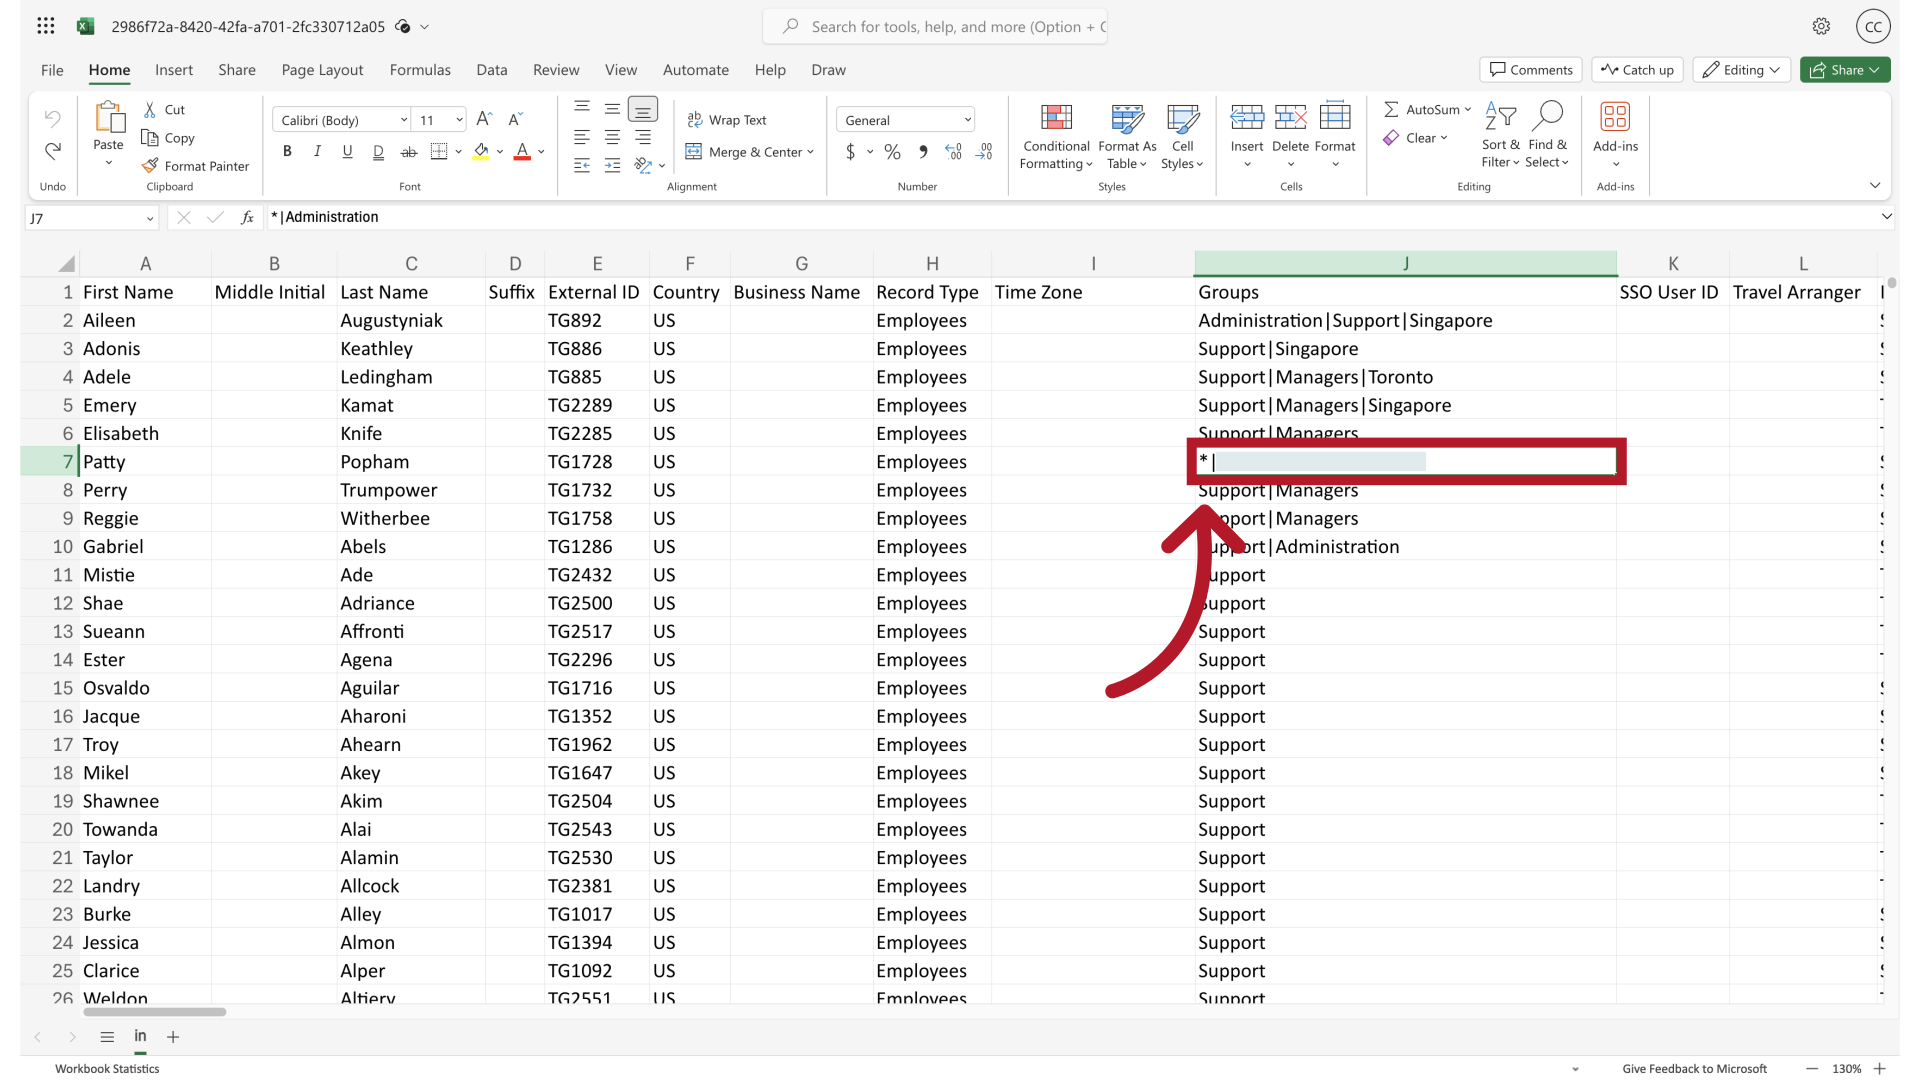Open Conditional Formatting options

click(1056, 137)
